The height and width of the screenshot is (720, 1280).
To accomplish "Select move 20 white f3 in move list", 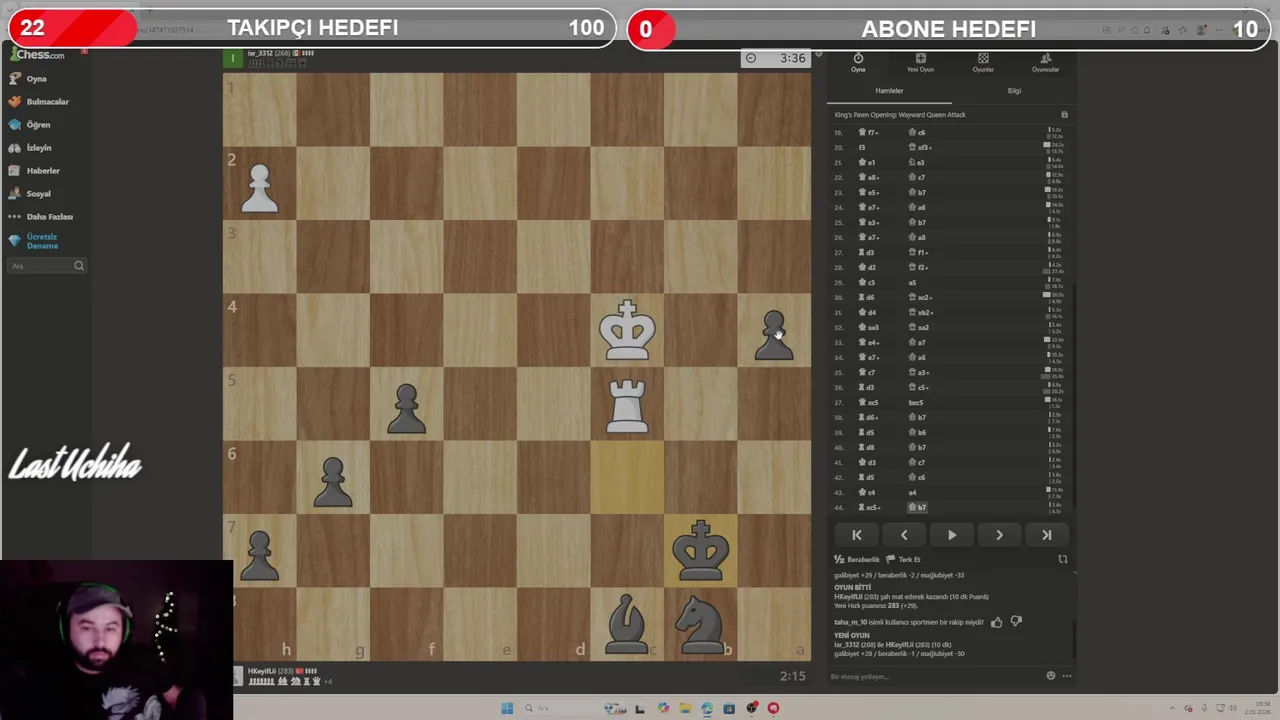I will (861, 147).
